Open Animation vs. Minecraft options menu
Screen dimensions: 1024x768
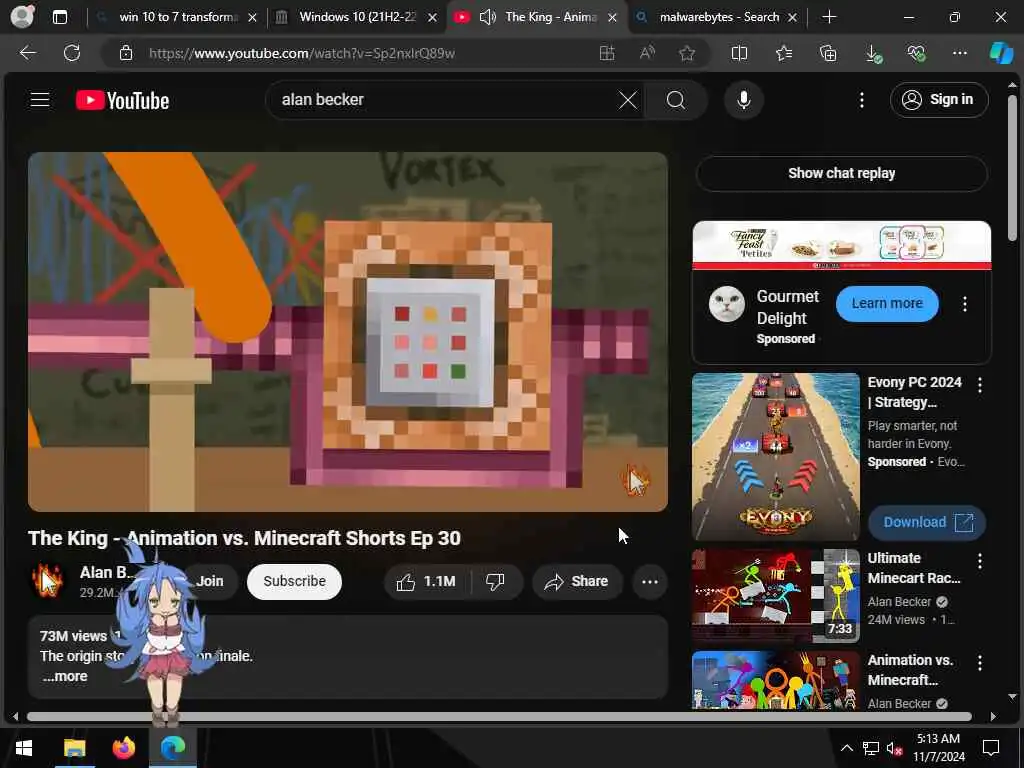[980, 663]
